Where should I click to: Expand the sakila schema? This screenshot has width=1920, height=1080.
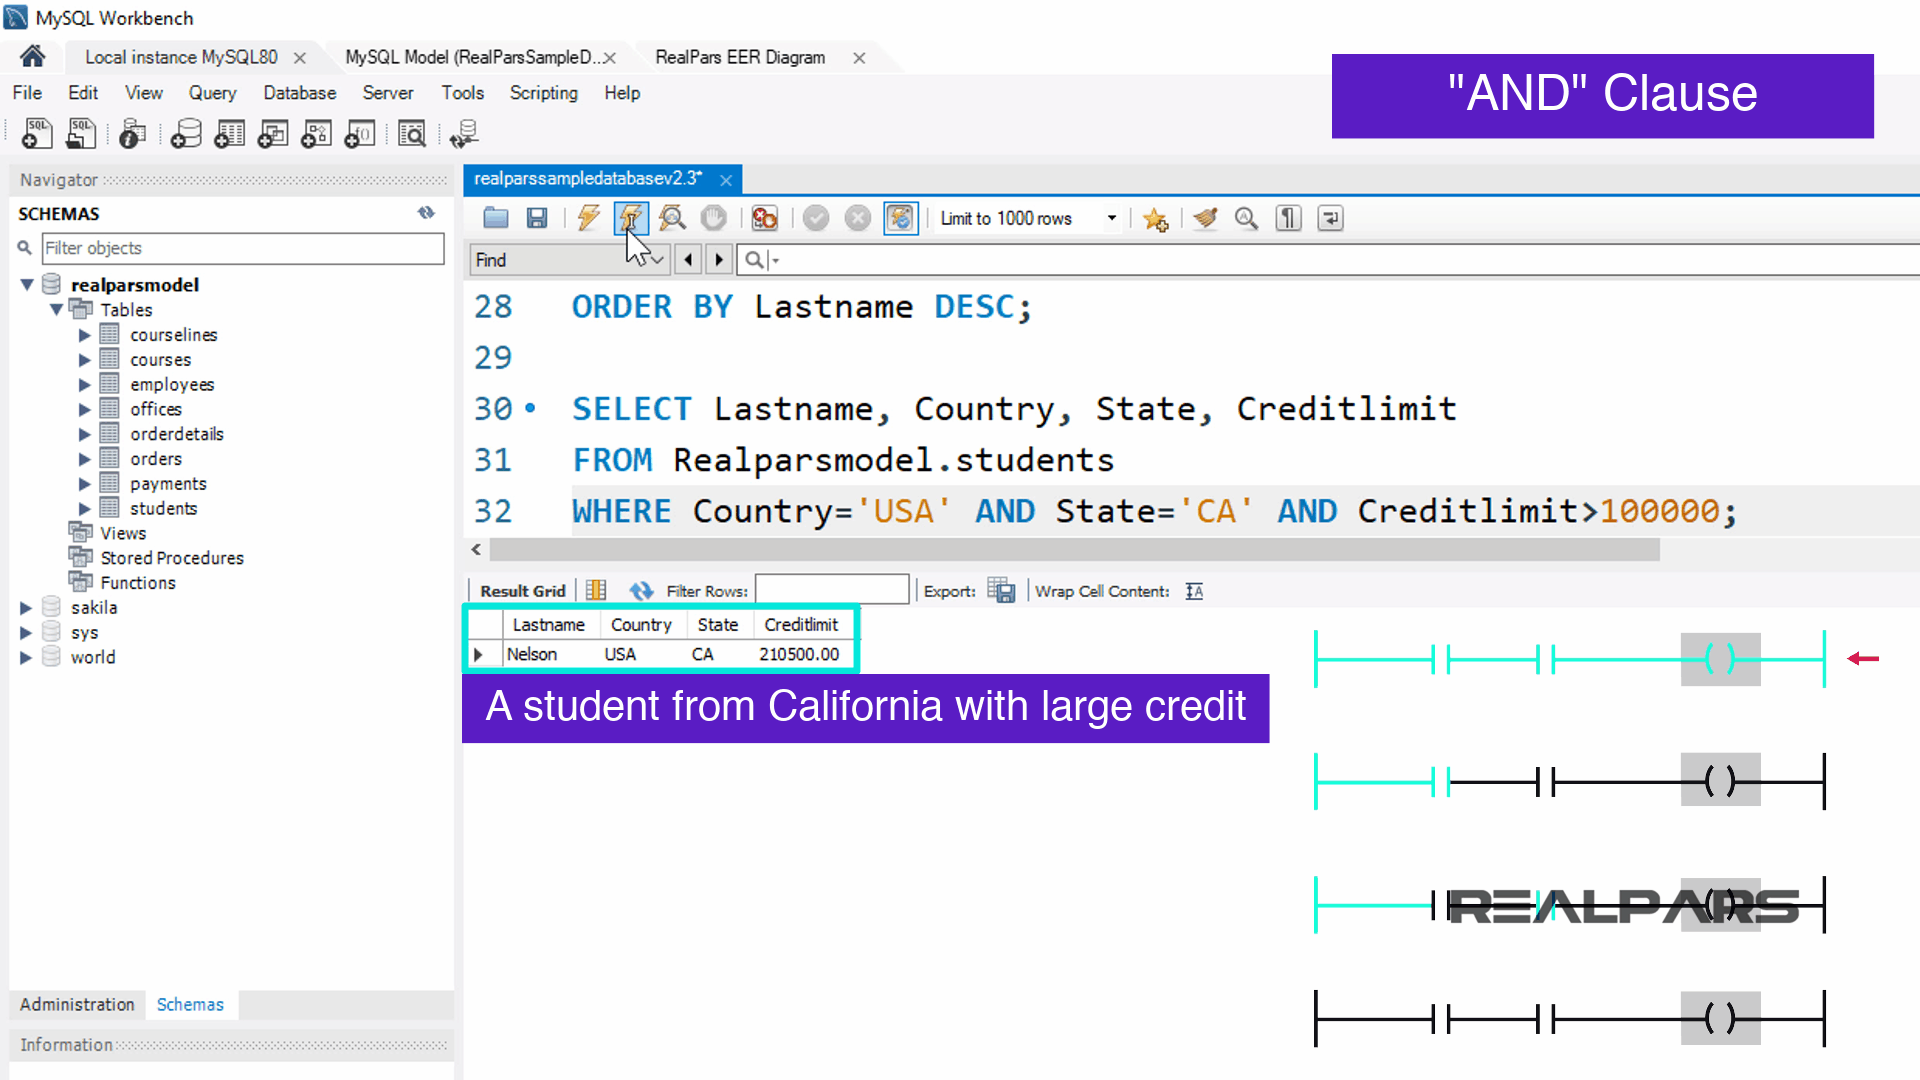(x=26, y=607)
